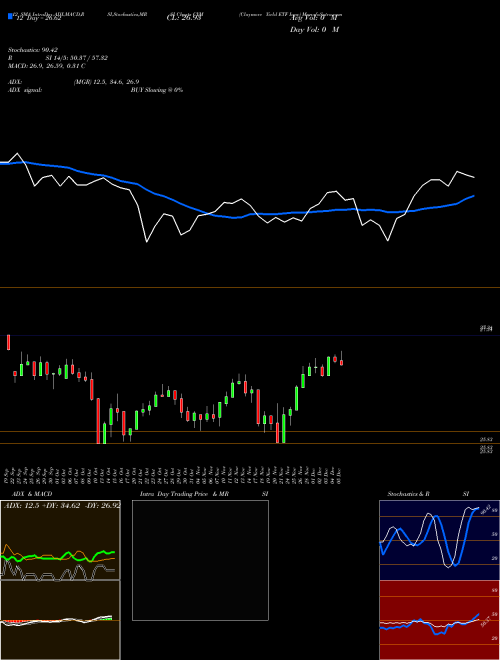Click the 'MACD: 26.9, 26.39, 0.51 C' line
This screenshot has height=660, width=500.
click(46, 66)
